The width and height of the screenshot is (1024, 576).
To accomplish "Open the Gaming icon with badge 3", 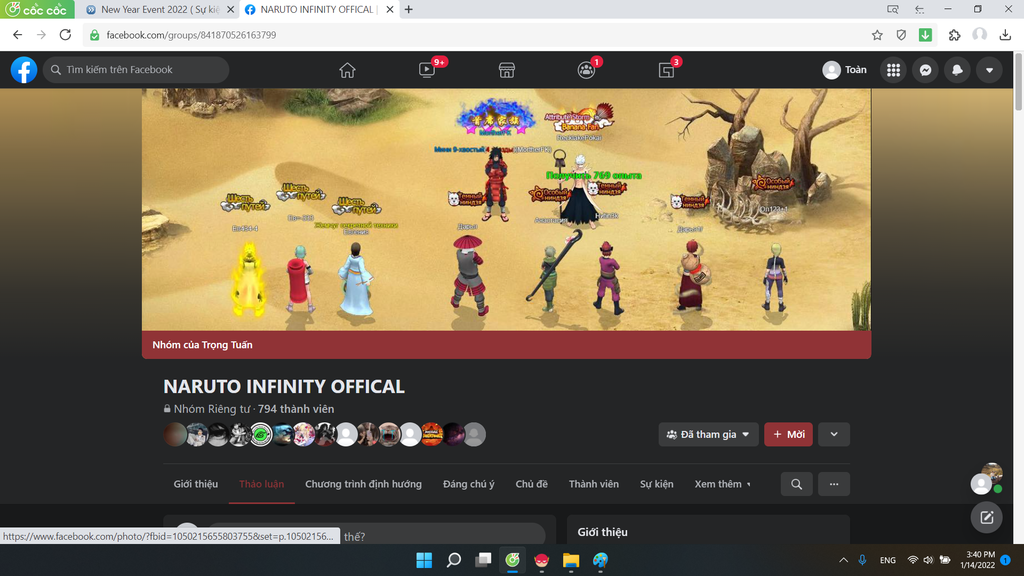I will click(x=666, y=70).
